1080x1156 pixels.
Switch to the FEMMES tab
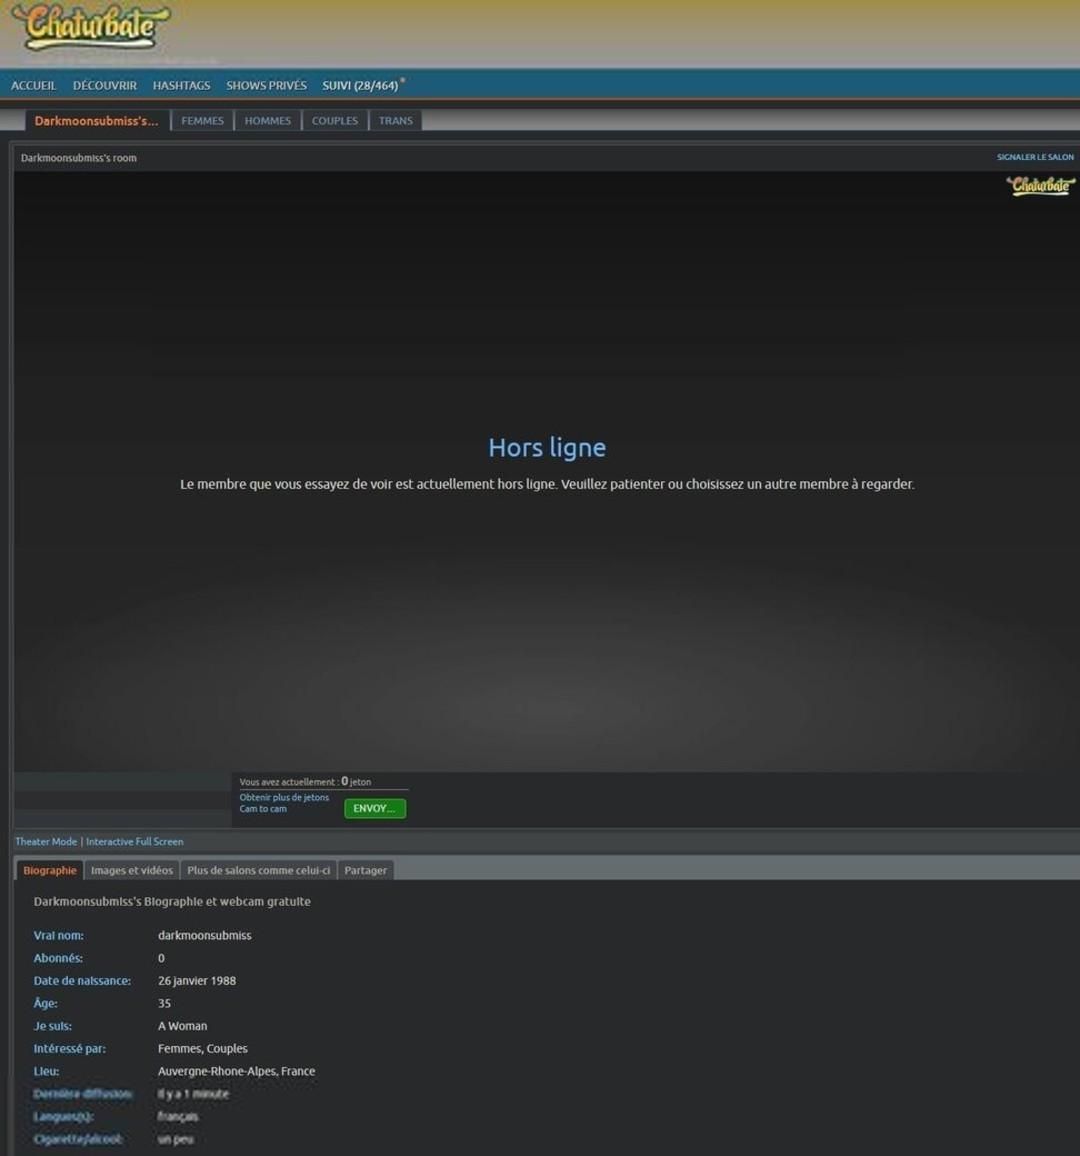pos(202,121)
